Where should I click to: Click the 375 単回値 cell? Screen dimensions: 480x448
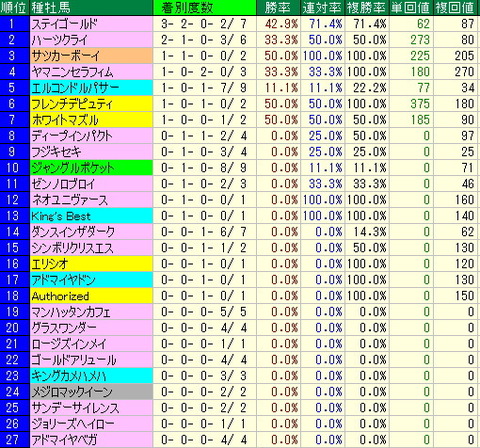pyautogui.click(x=411, y=104)
